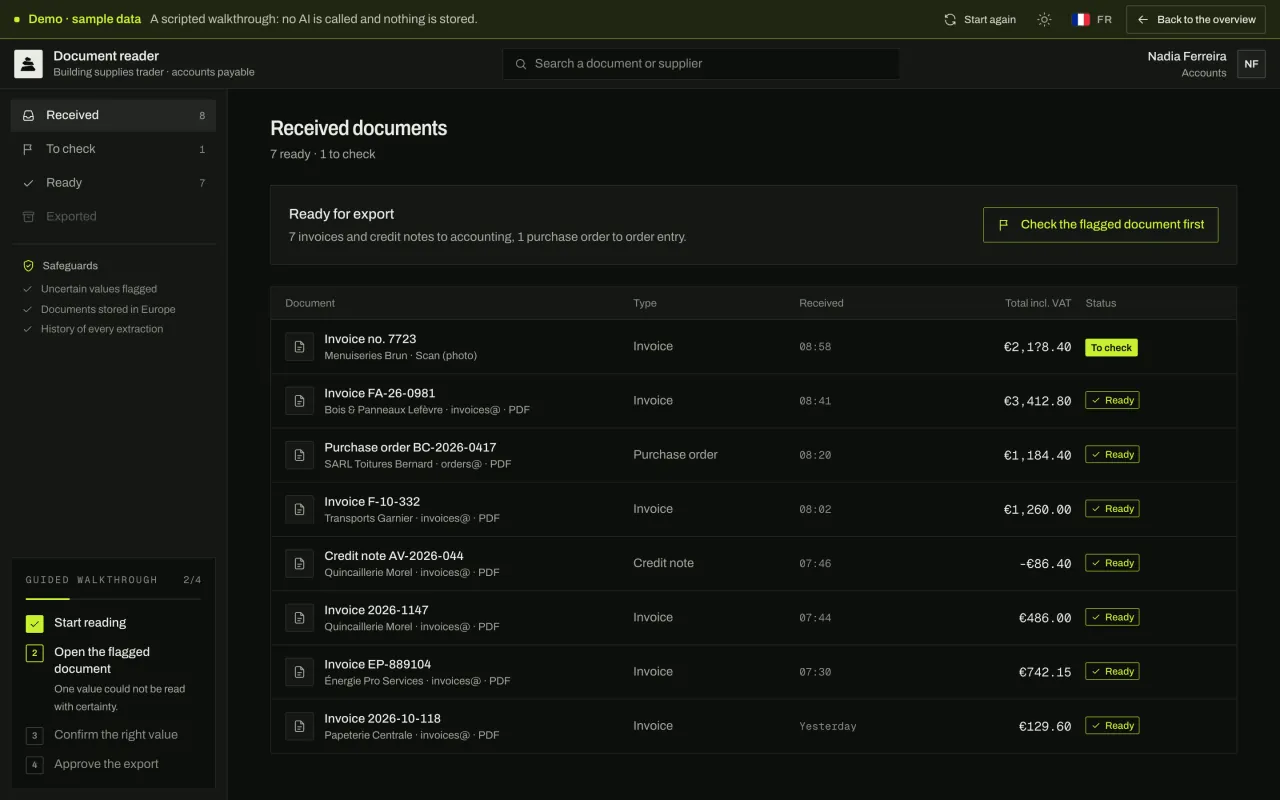Click Check the flagged document first button
1280x800 pixels.
[x=1101, y=225]
